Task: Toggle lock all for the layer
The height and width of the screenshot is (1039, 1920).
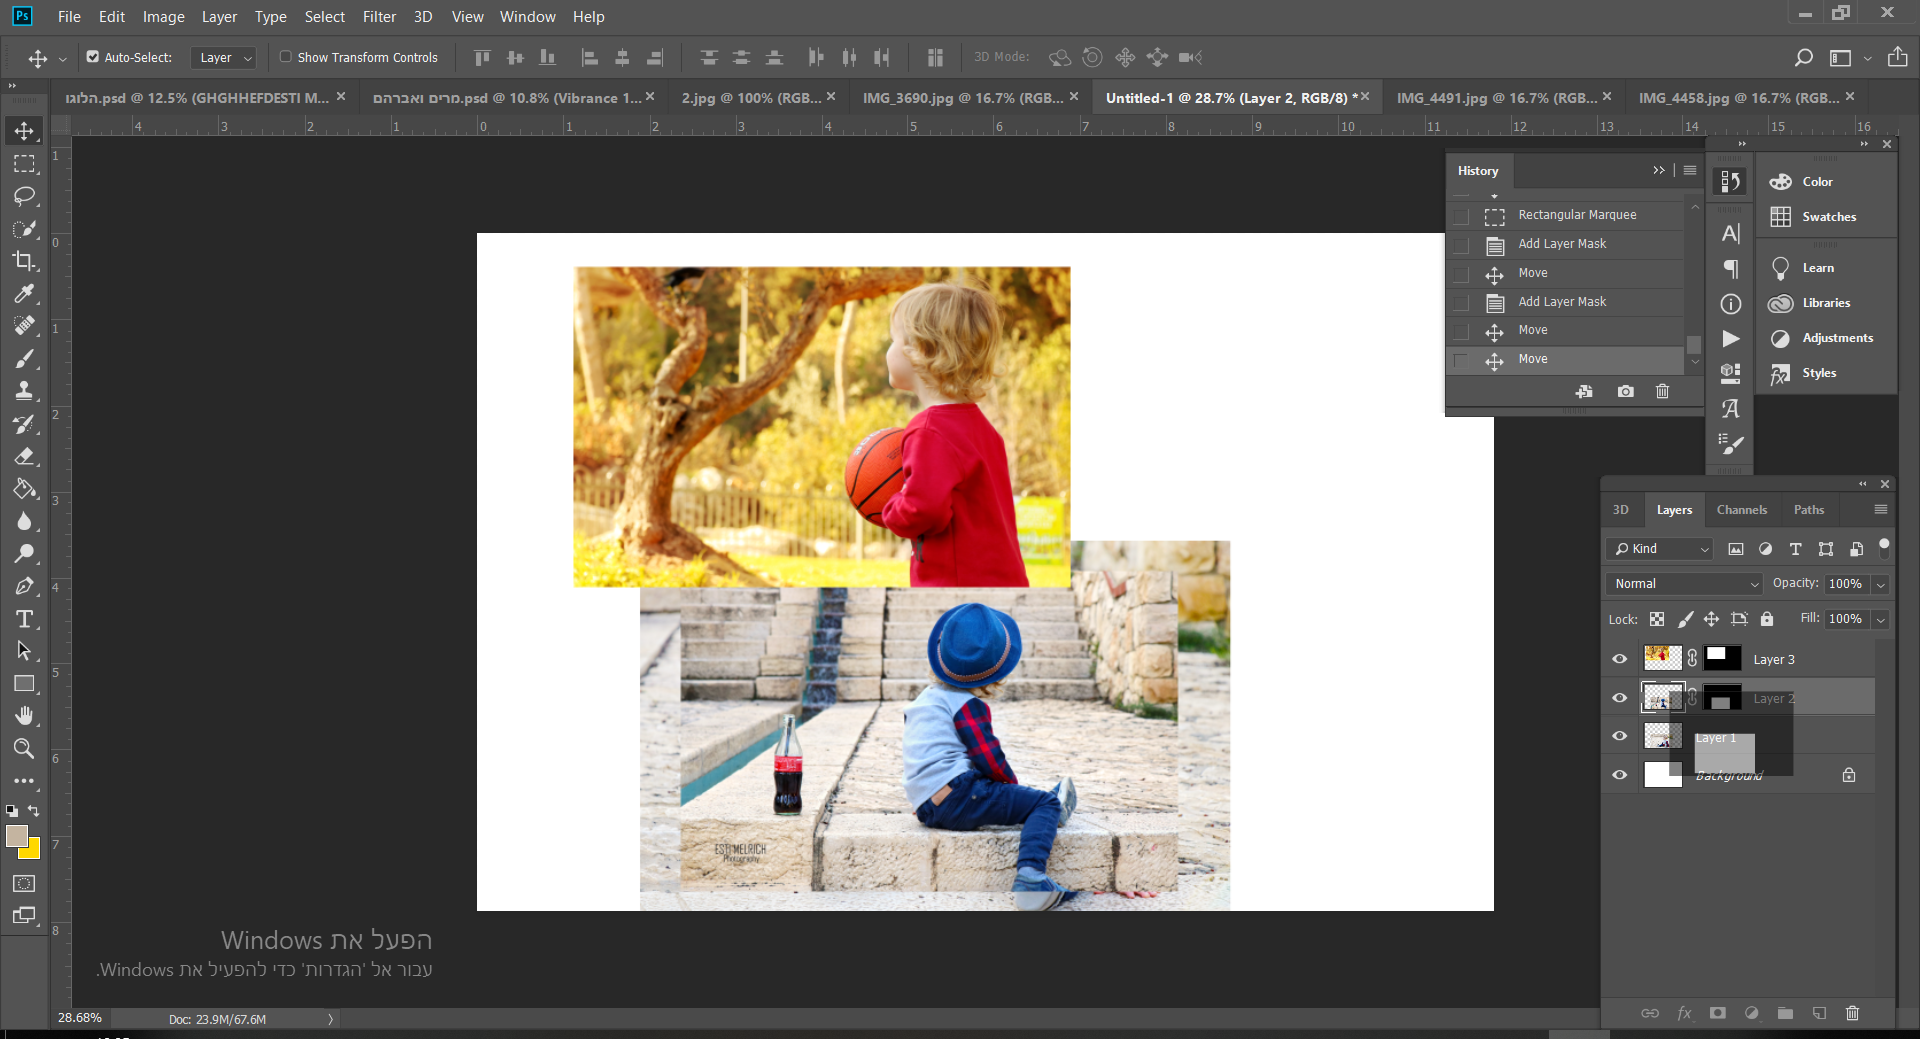Action: coord(1767,619)
